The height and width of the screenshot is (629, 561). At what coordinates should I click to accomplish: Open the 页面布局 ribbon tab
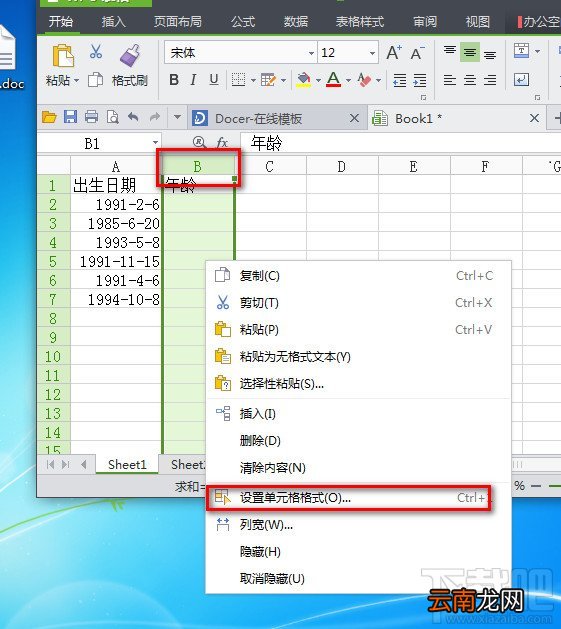178,22
